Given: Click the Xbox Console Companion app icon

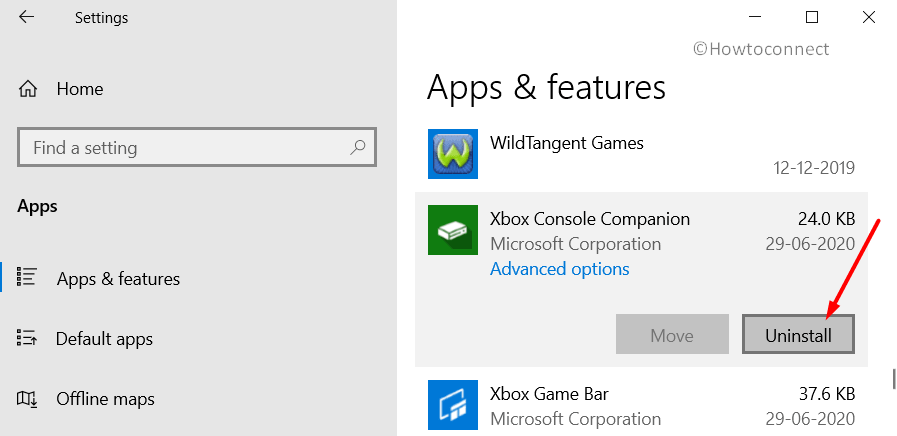Looking at the screenshot, I should click(x=453, y=230).
